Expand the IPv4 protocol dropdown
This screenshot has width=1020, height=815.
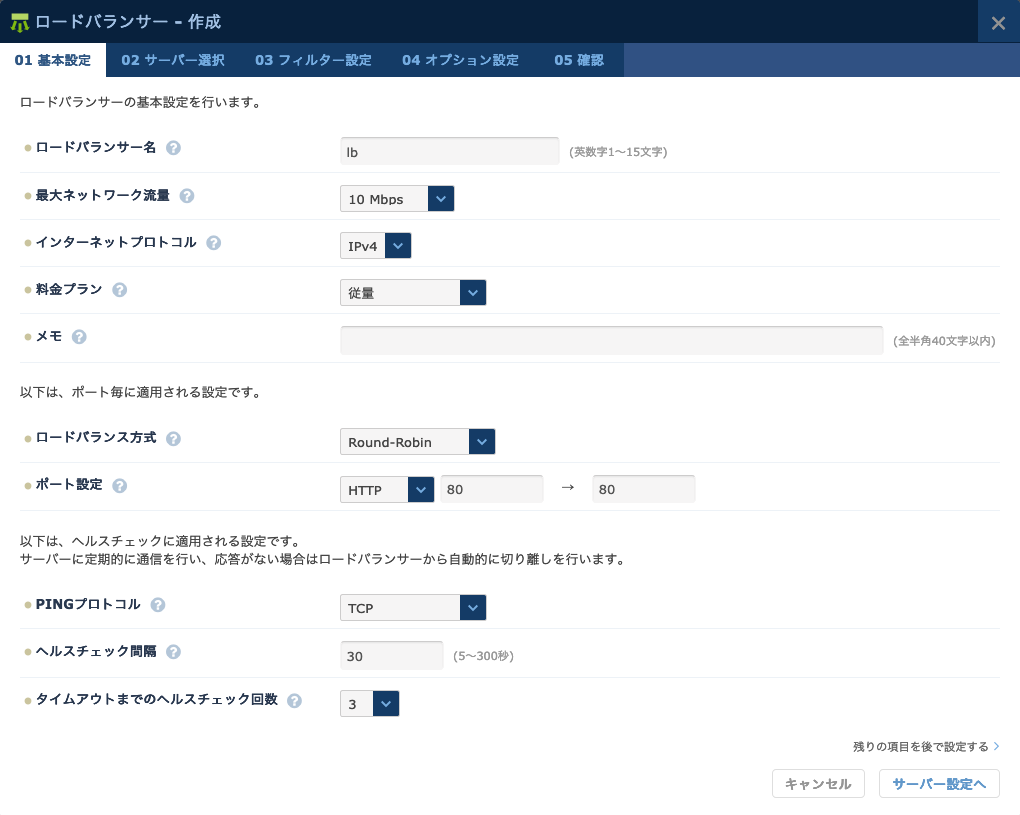(x=376, y=246)
